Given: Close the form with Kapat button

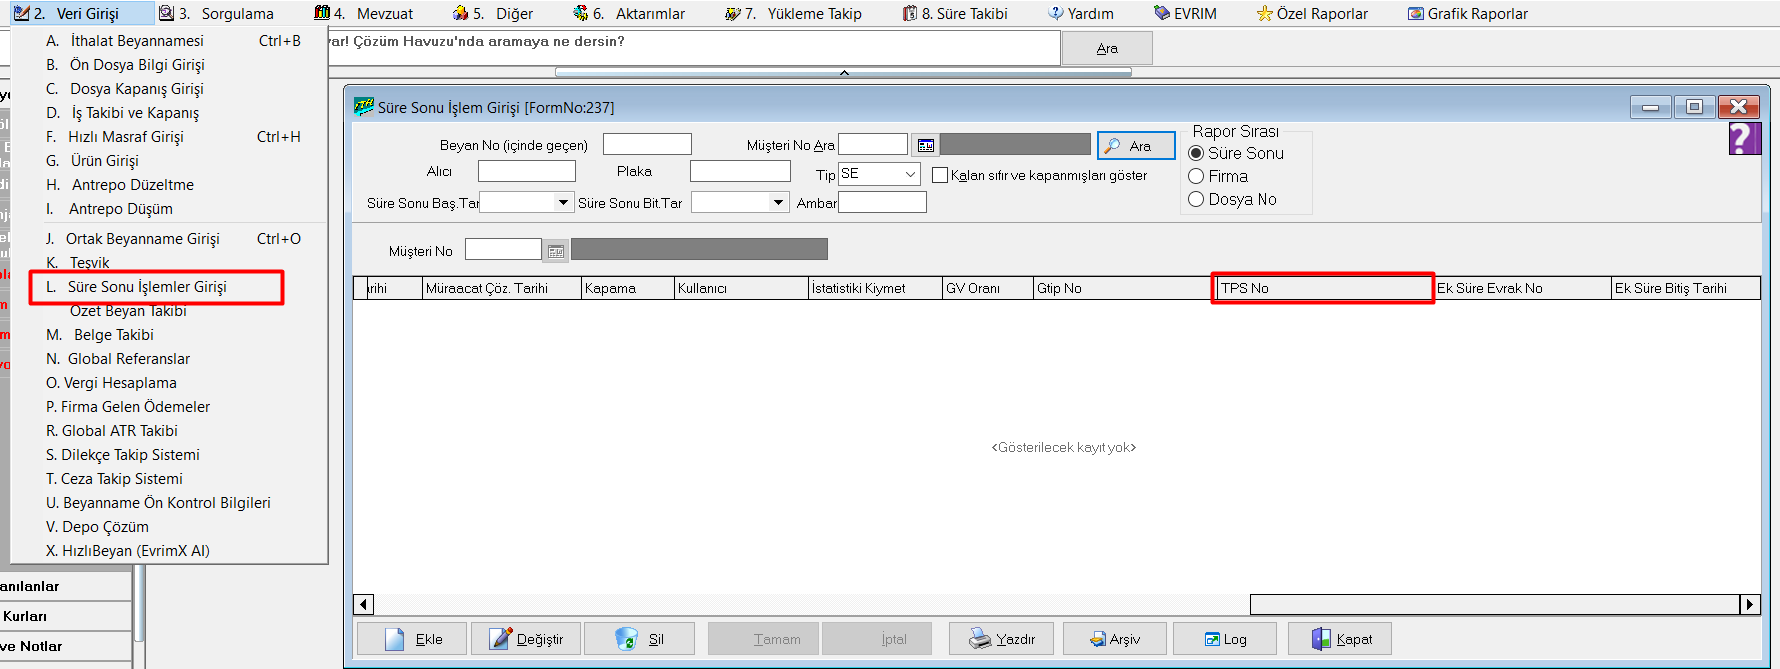Looking at the screenshot, I should (x=1341, y=639).
